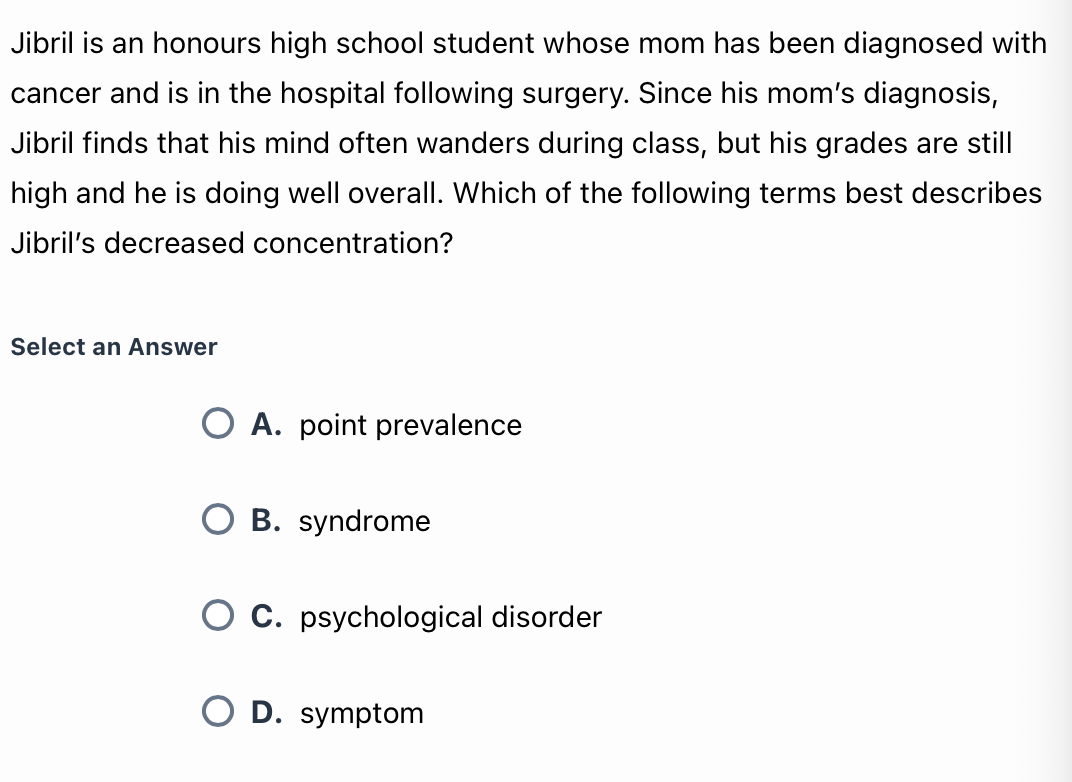The width and height of the screenshot is (1072, 782).
Task: Click the 'syndrome' answer label
Action: click(364, 522)
